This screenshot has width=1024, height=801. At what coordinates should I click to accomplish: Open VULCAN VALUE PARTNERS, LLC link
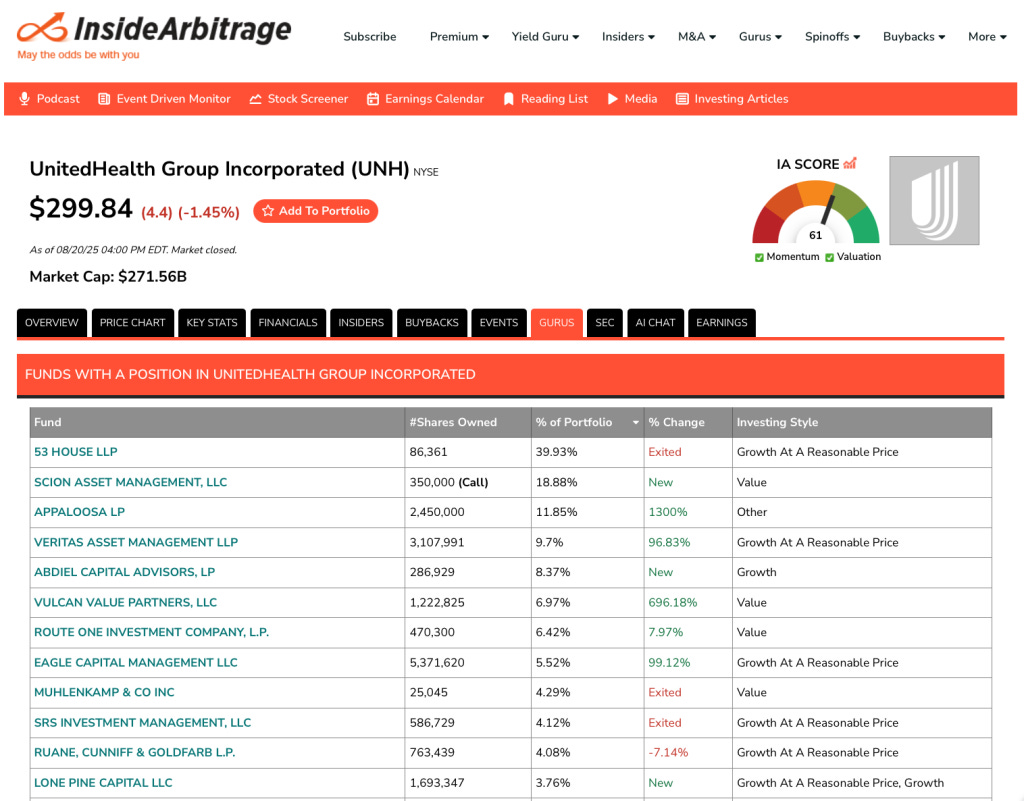125,603
